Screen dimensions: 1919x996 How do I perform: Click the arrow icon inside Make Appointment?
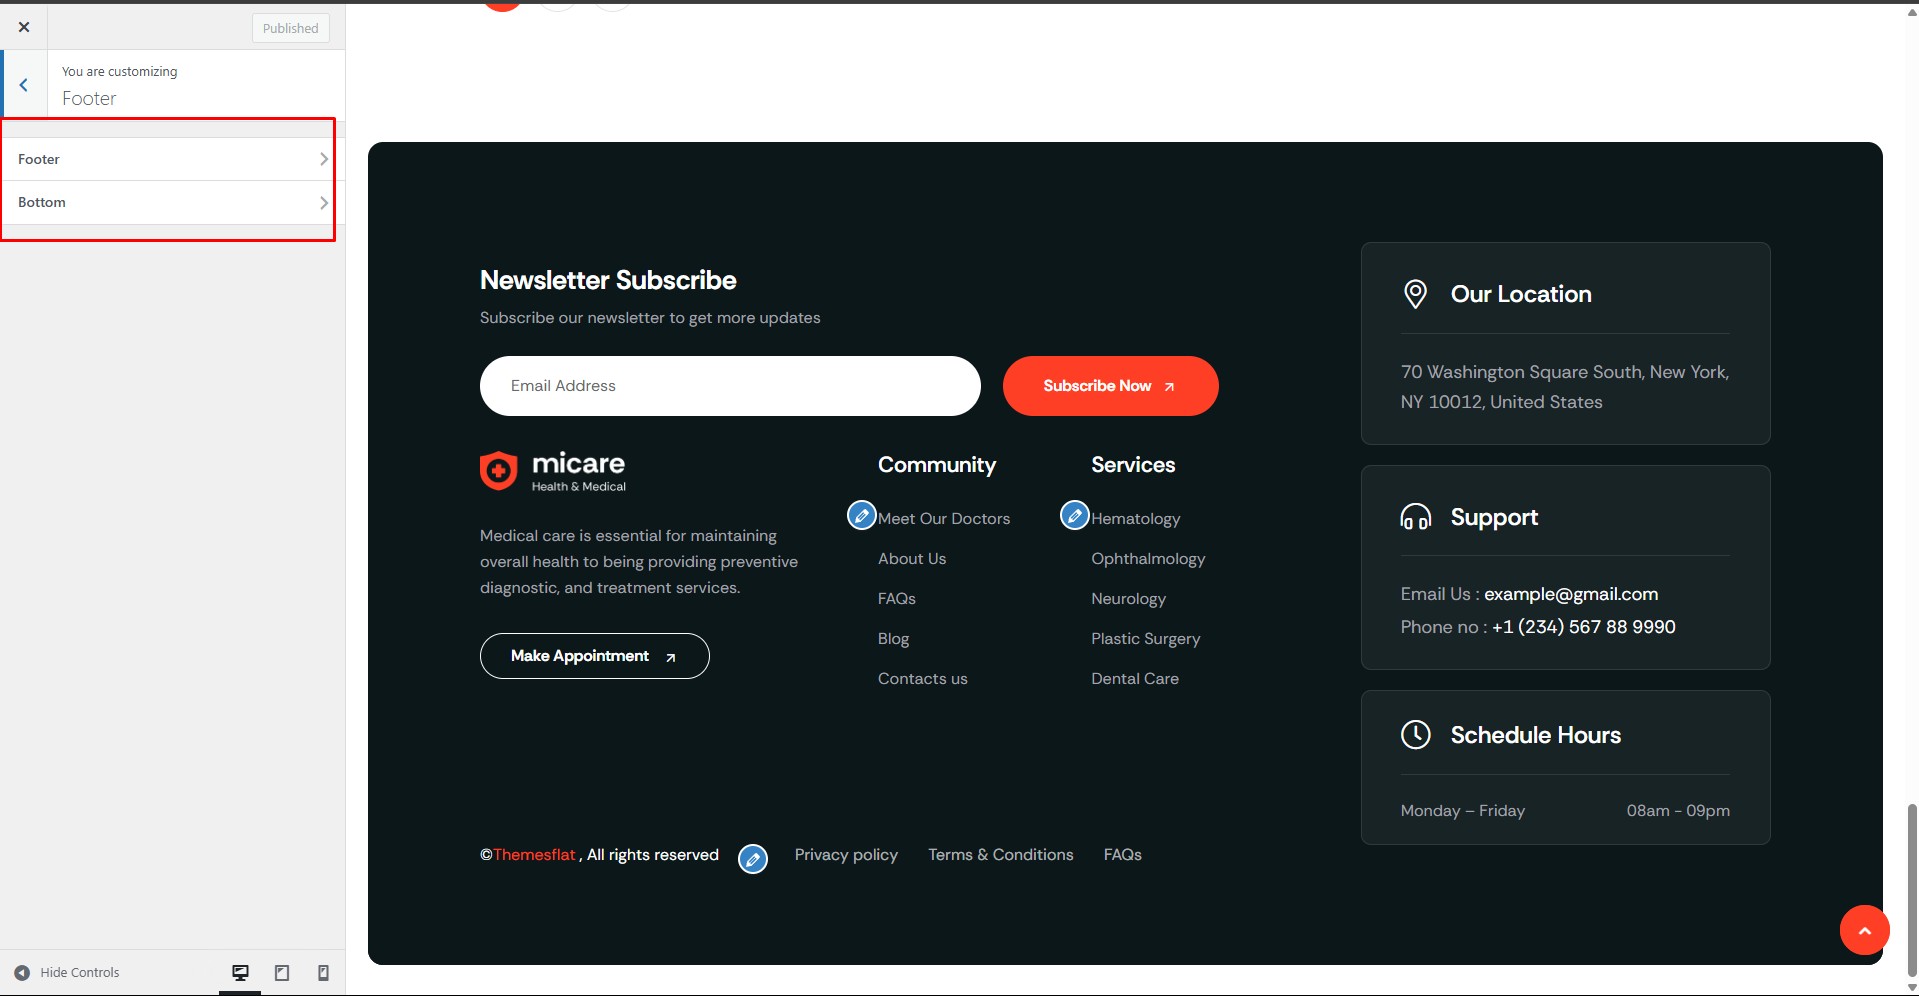pyautogui.click(x=671, y=657)
